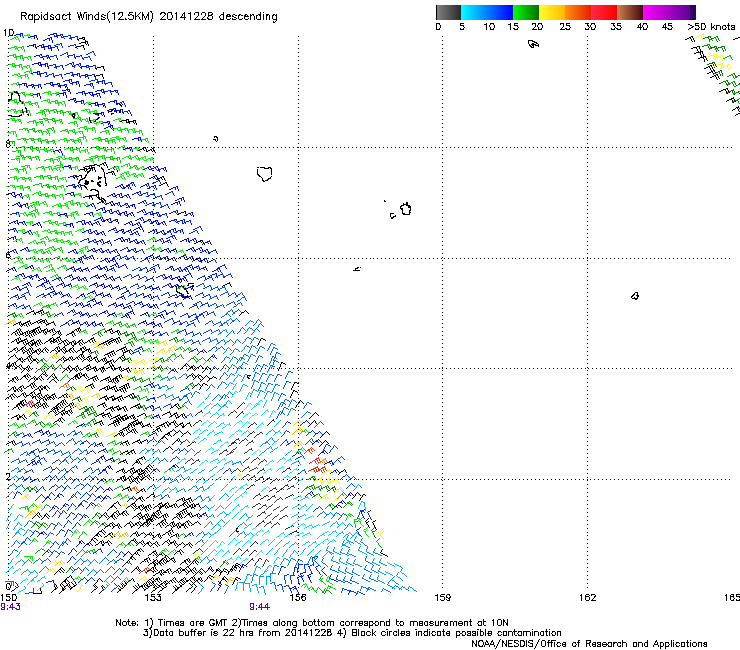Click the small island outline below the legend
The width and height of the screenshot is (740, 650).
[x=533, y=44]
